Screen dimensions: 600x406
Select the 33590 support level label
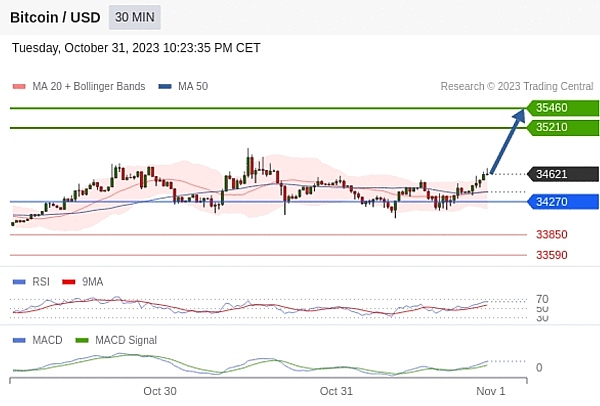(551, 255)
